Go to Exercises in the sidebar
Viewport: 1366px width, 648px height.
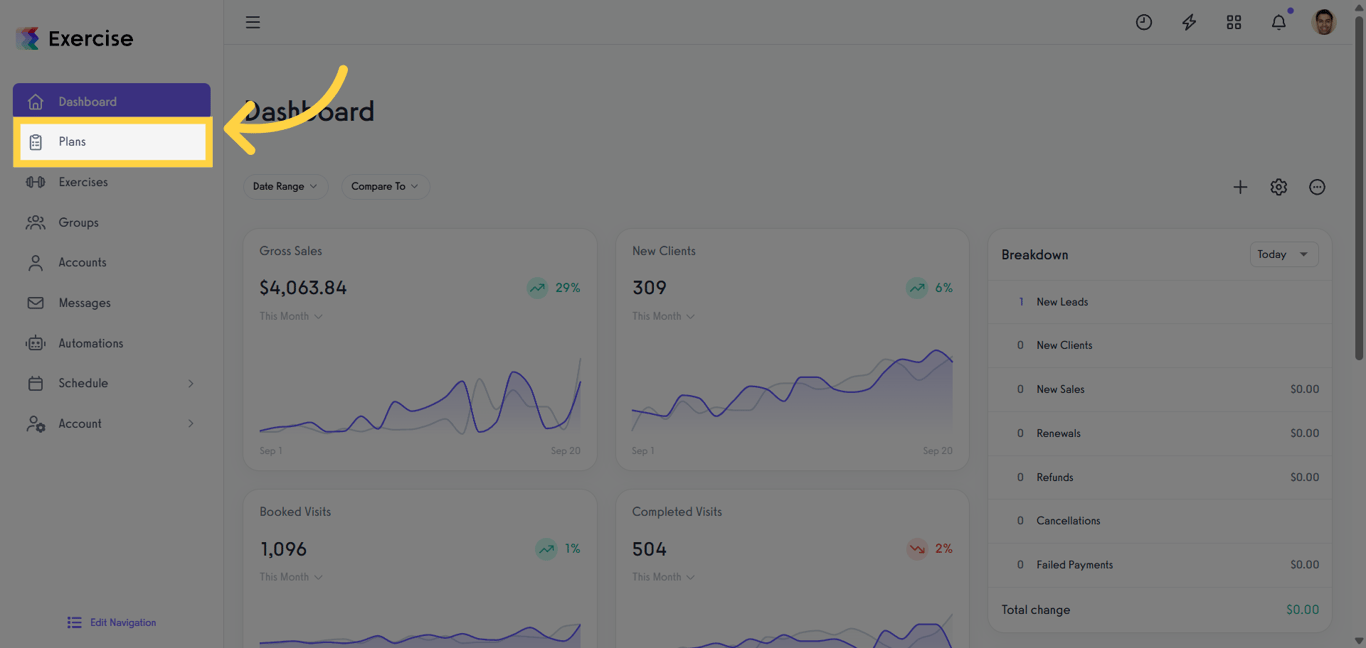(83, 182)
